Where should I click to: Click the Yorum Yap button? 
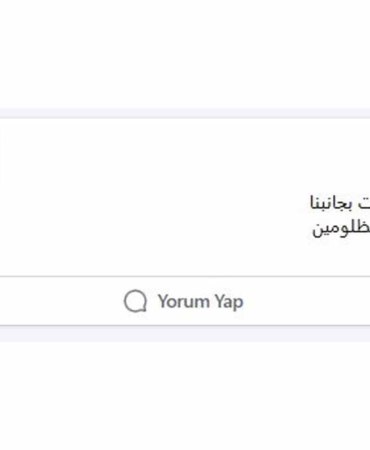point(184,301)
